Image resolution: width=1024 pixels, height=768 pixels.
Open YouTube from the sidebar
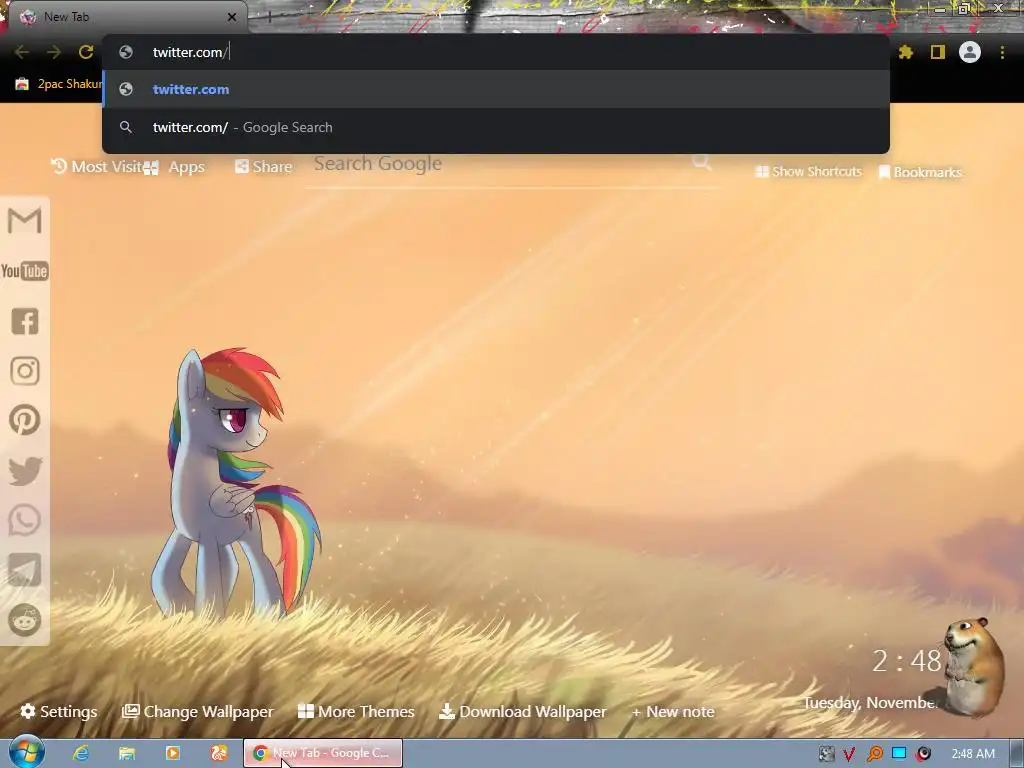click(25, 271)
